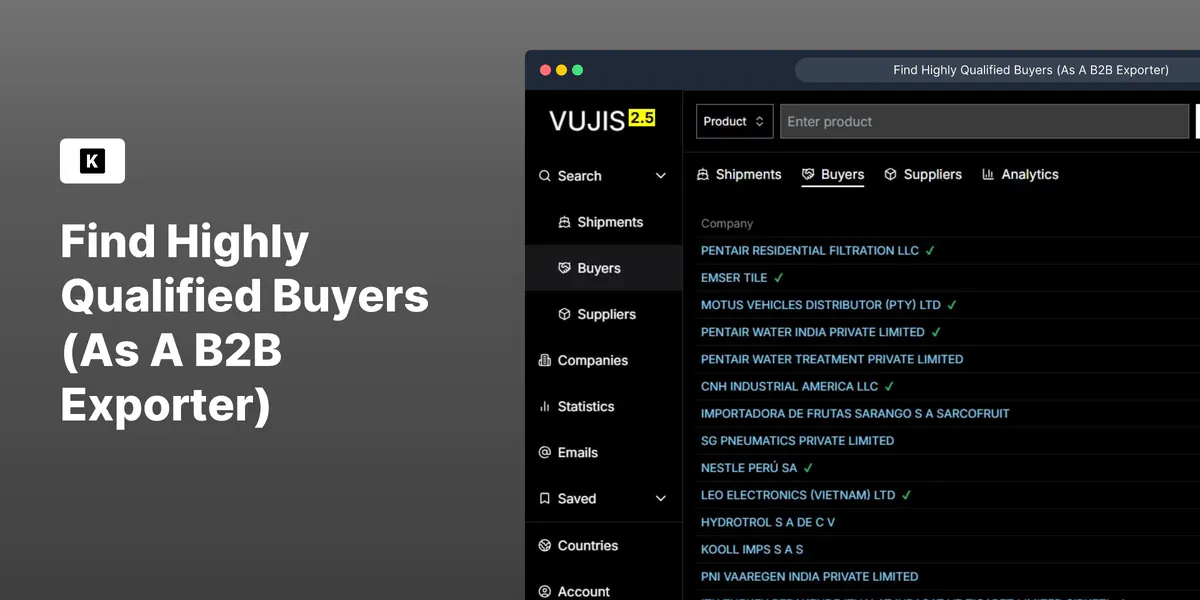Click the yellow minimize window button

[x=561, y=70]
